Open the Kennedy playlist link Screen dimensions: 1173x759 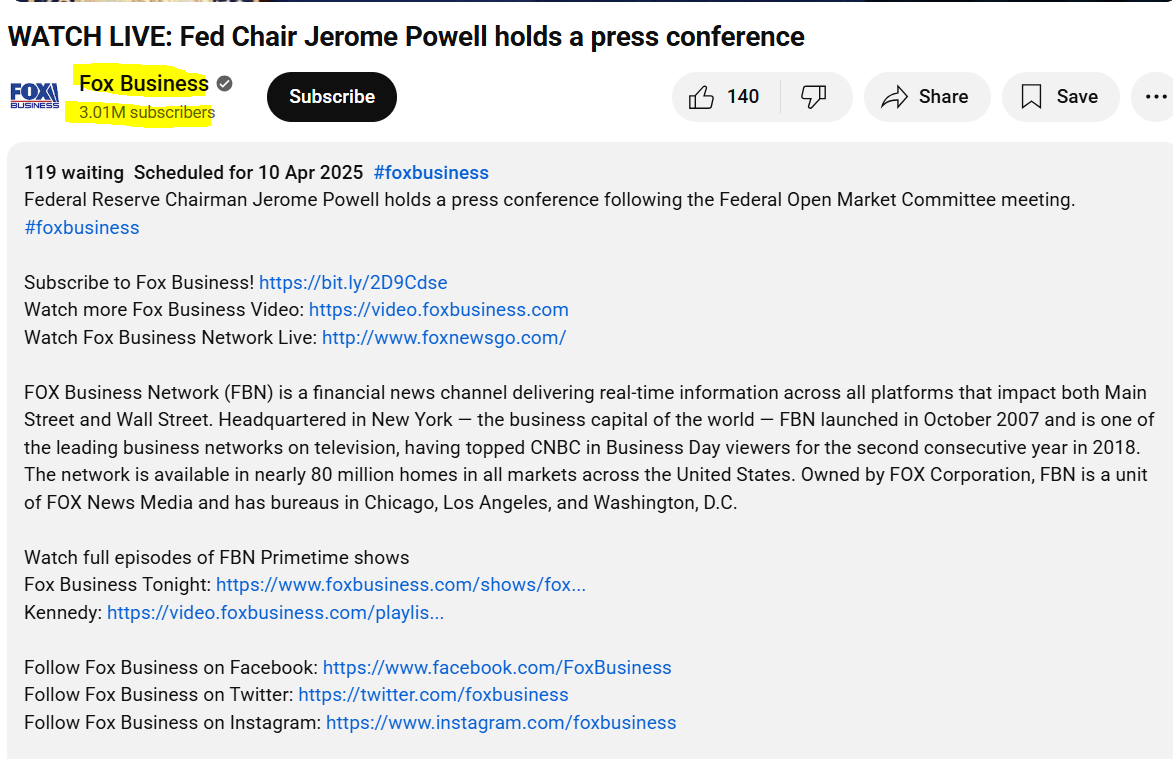[275, 612]
